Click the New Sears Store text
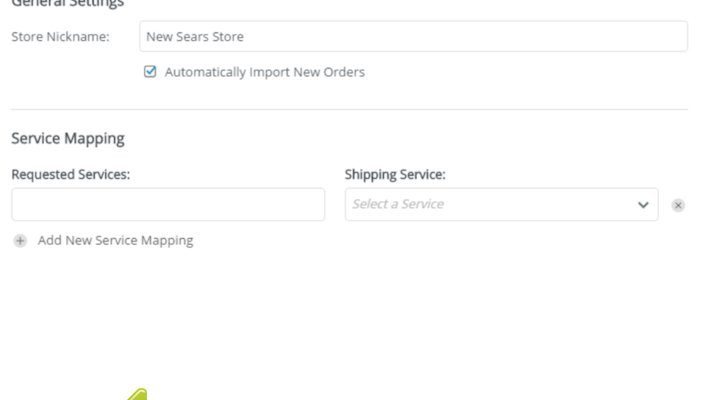 coord(195,37)
